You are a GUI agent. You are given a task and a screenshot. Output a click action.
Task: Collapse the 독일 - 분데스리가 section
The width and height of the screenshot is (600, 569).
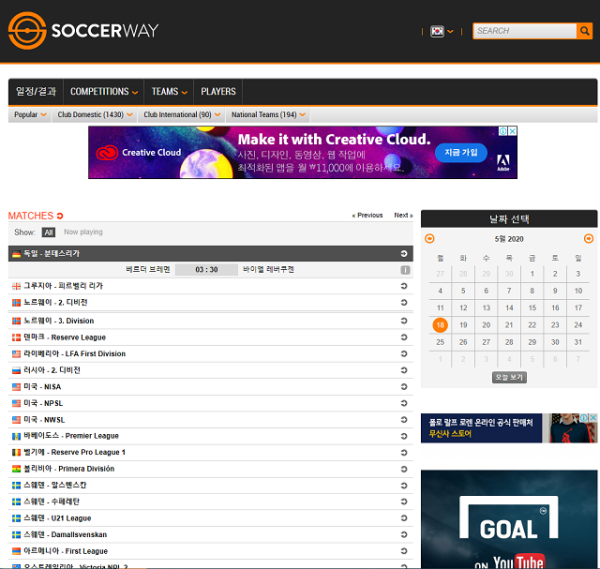[x=405, y=254]
